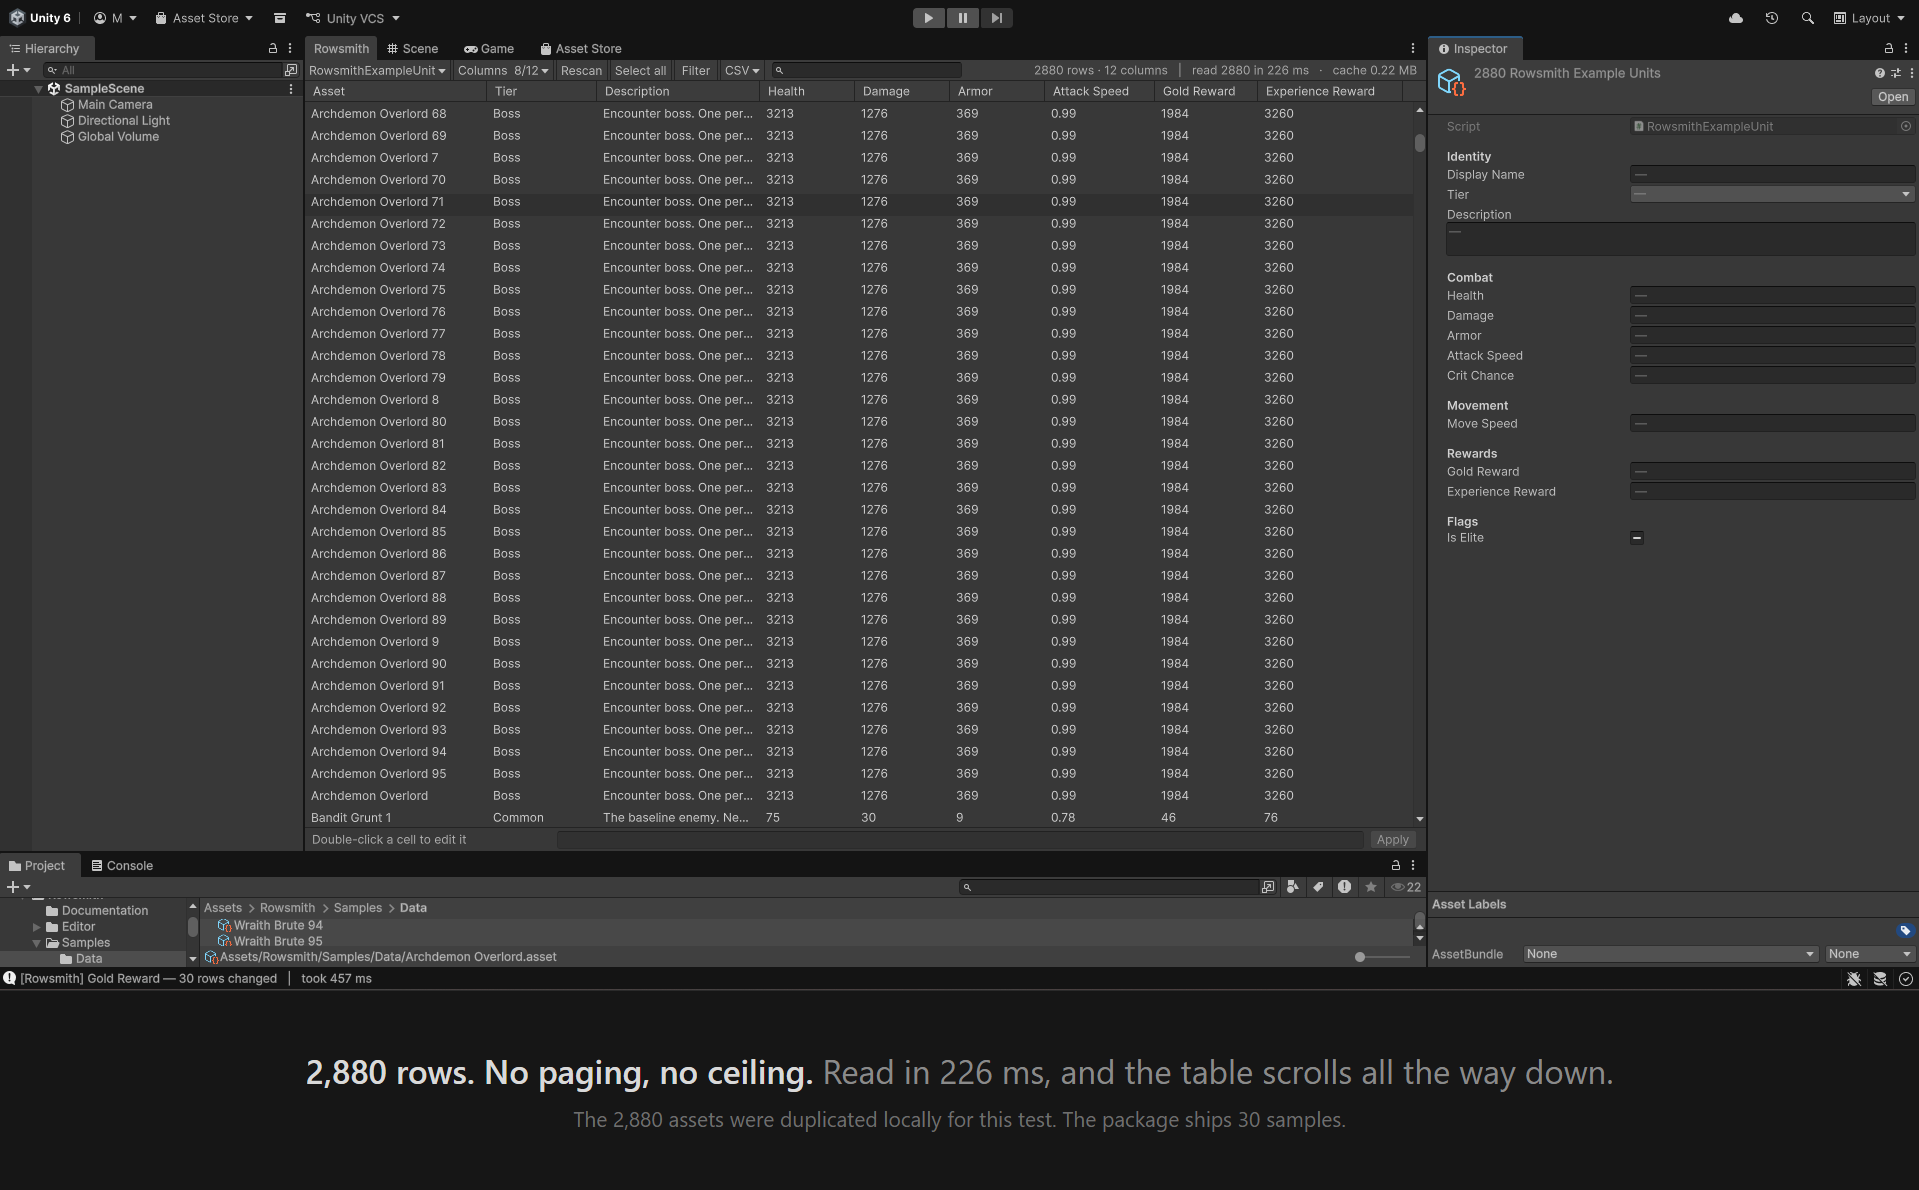The height and width of the screenshot is (1190, 1919).
Task: Open the RowsmithExampleUnit type dropdown
Action: point(377,70)
